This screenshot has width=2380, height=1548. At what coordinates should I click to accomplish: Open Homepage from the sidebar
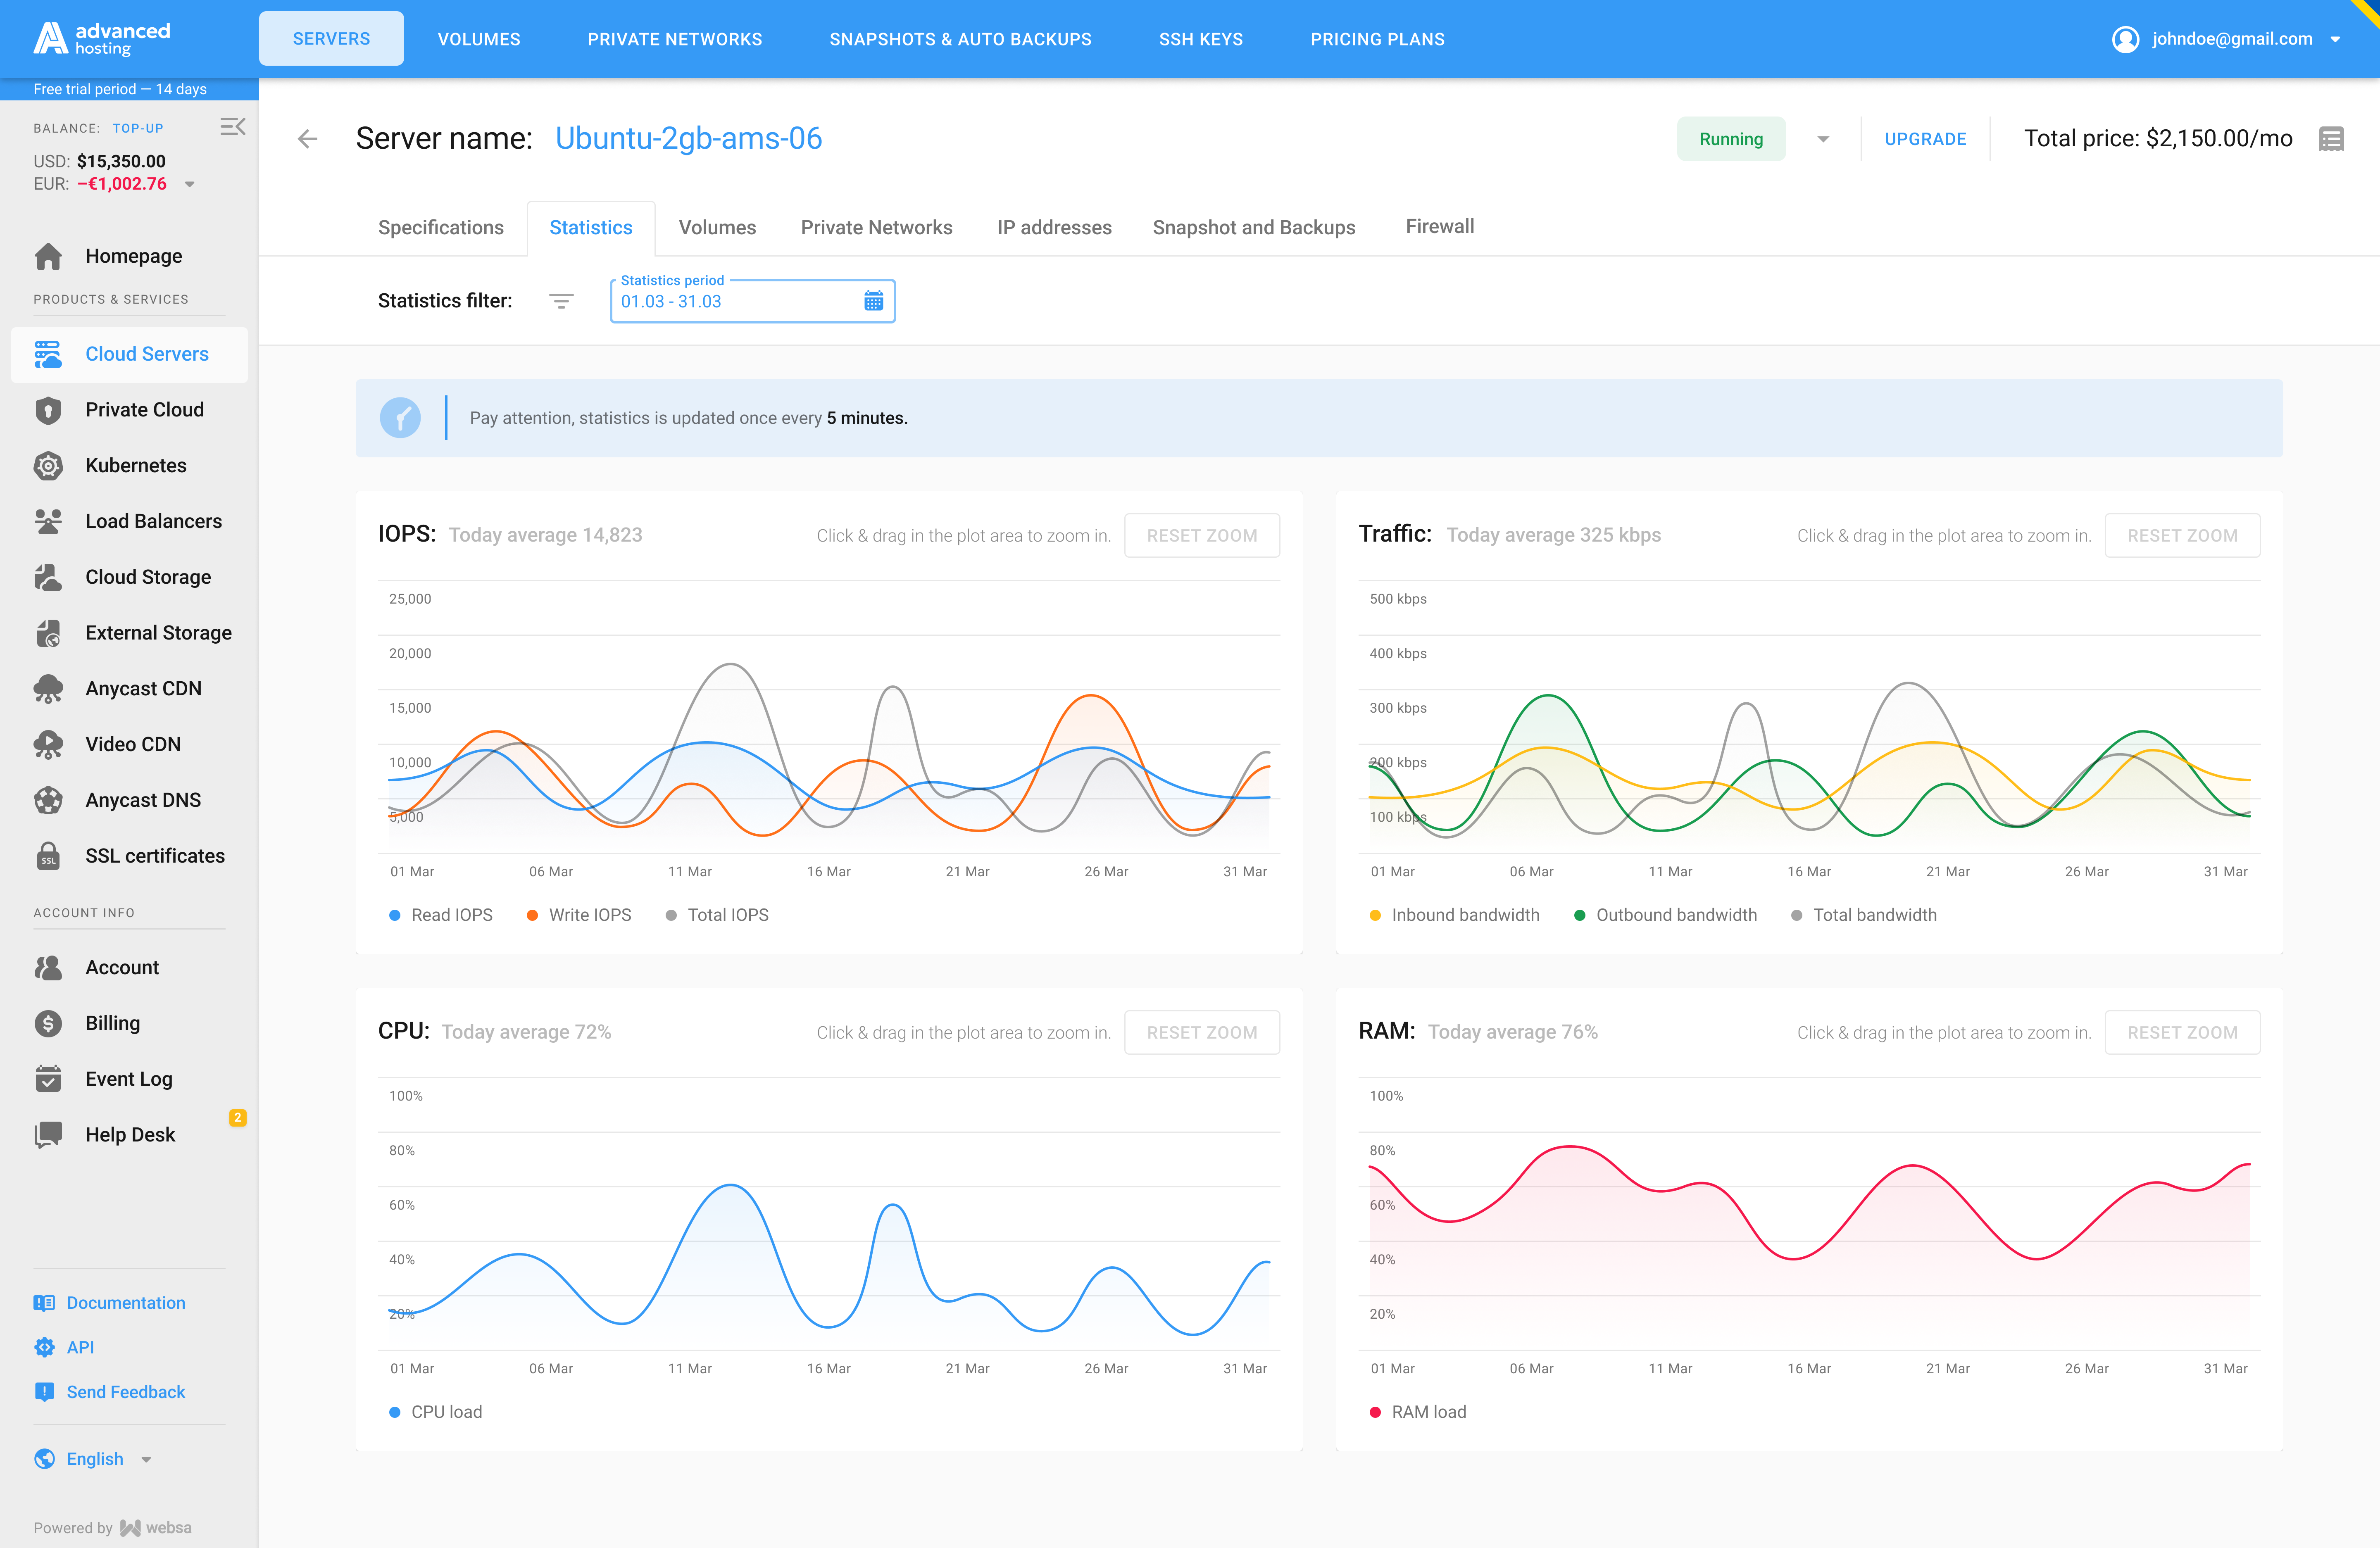click(x=130, y=256)
